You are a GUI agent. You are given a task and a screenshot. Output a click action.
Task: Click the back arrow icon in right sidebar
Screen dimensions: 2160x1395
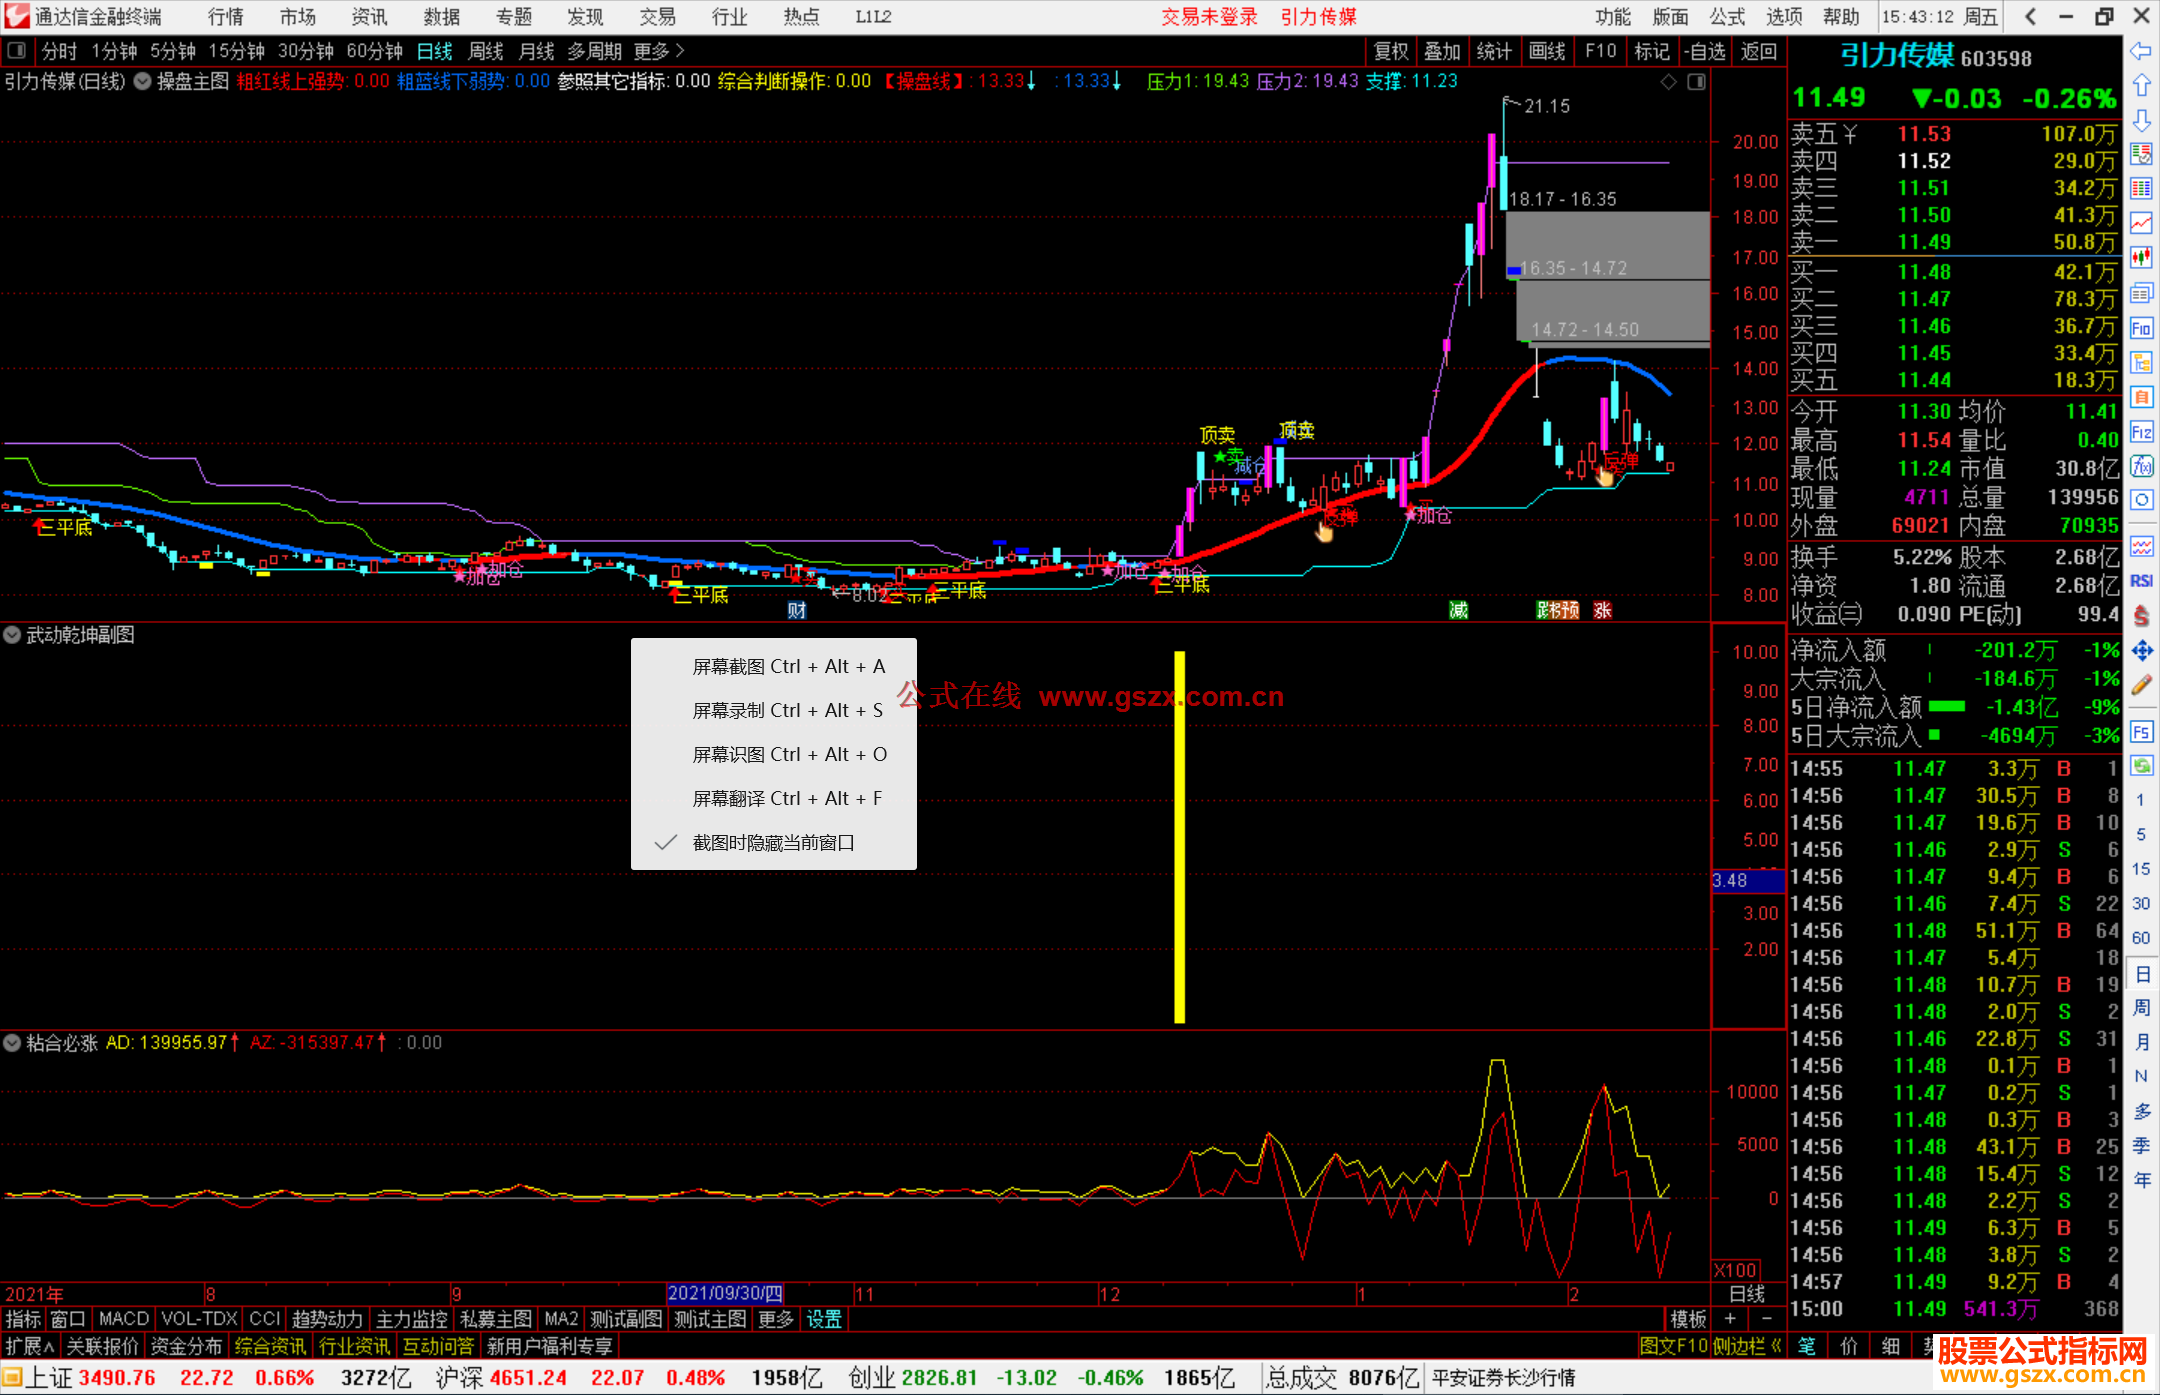click(x=2141, y=51)
